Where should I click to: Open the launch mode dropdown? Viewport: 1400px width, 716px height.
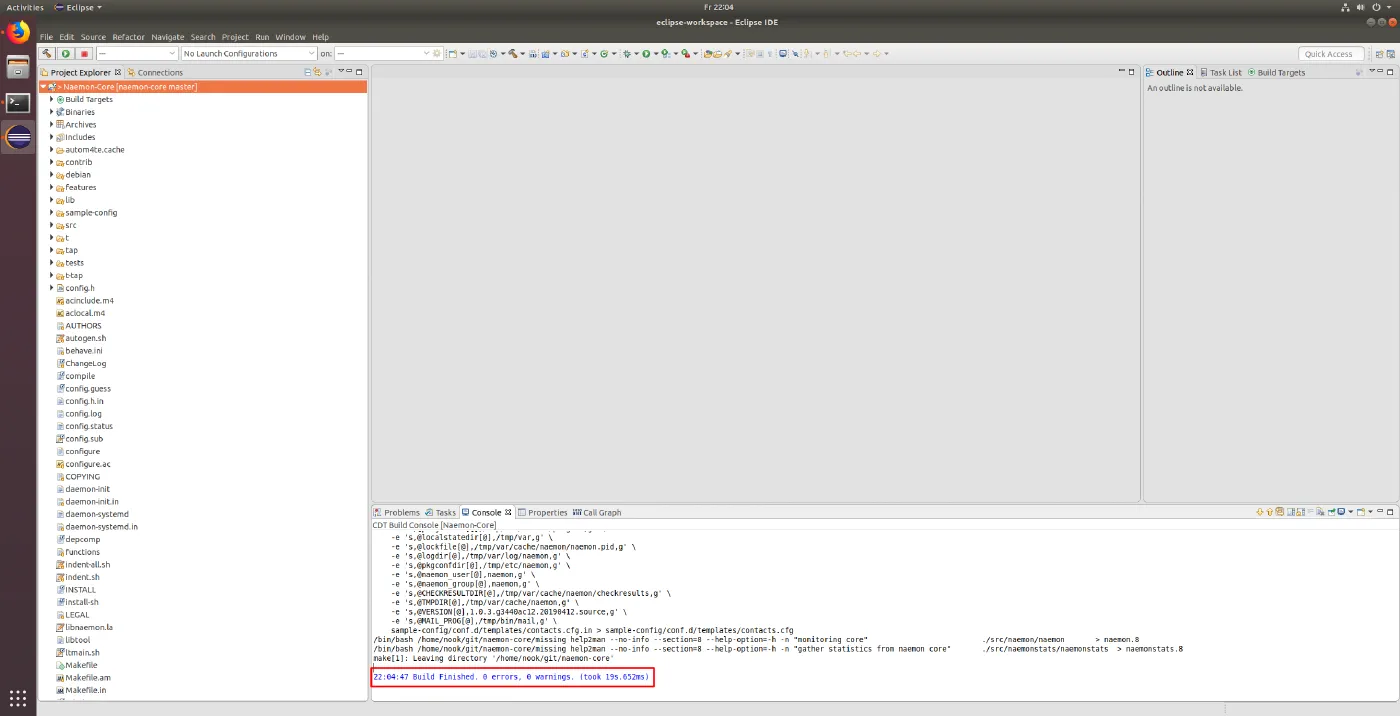(x=137, y=54)
